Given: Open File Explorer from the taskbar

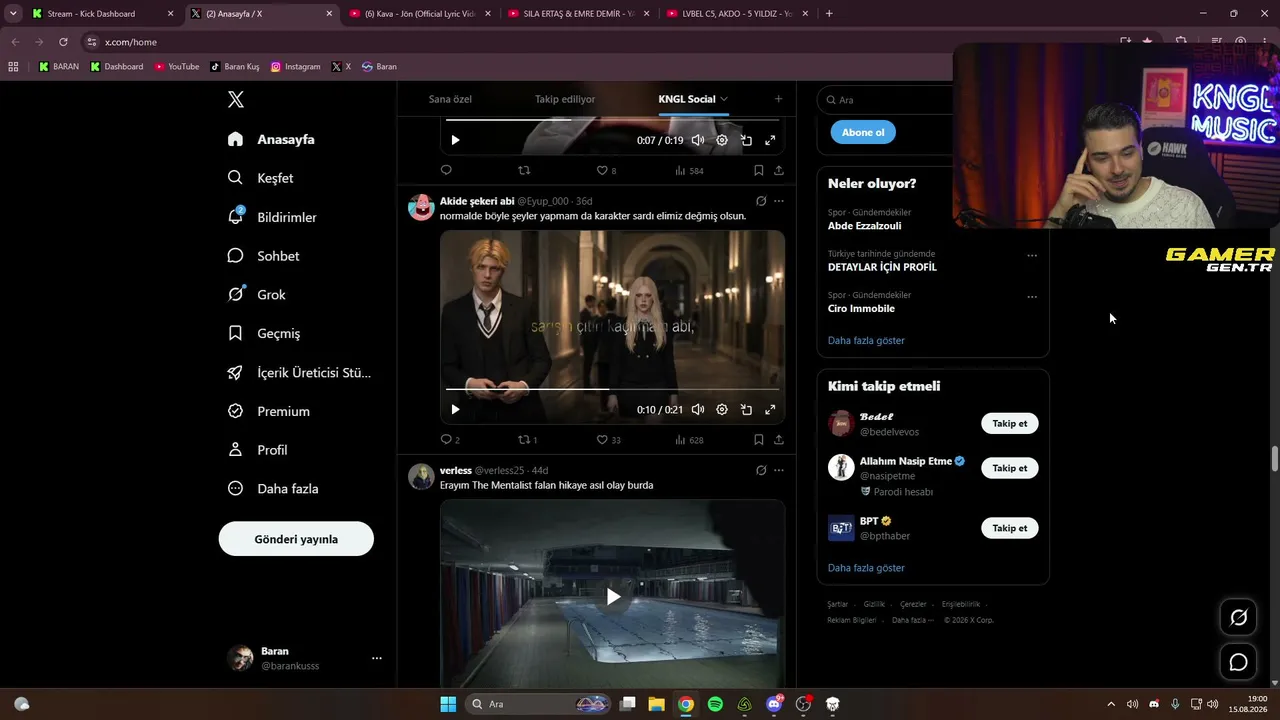Looking at the screenshot, I should click(656, 704).
